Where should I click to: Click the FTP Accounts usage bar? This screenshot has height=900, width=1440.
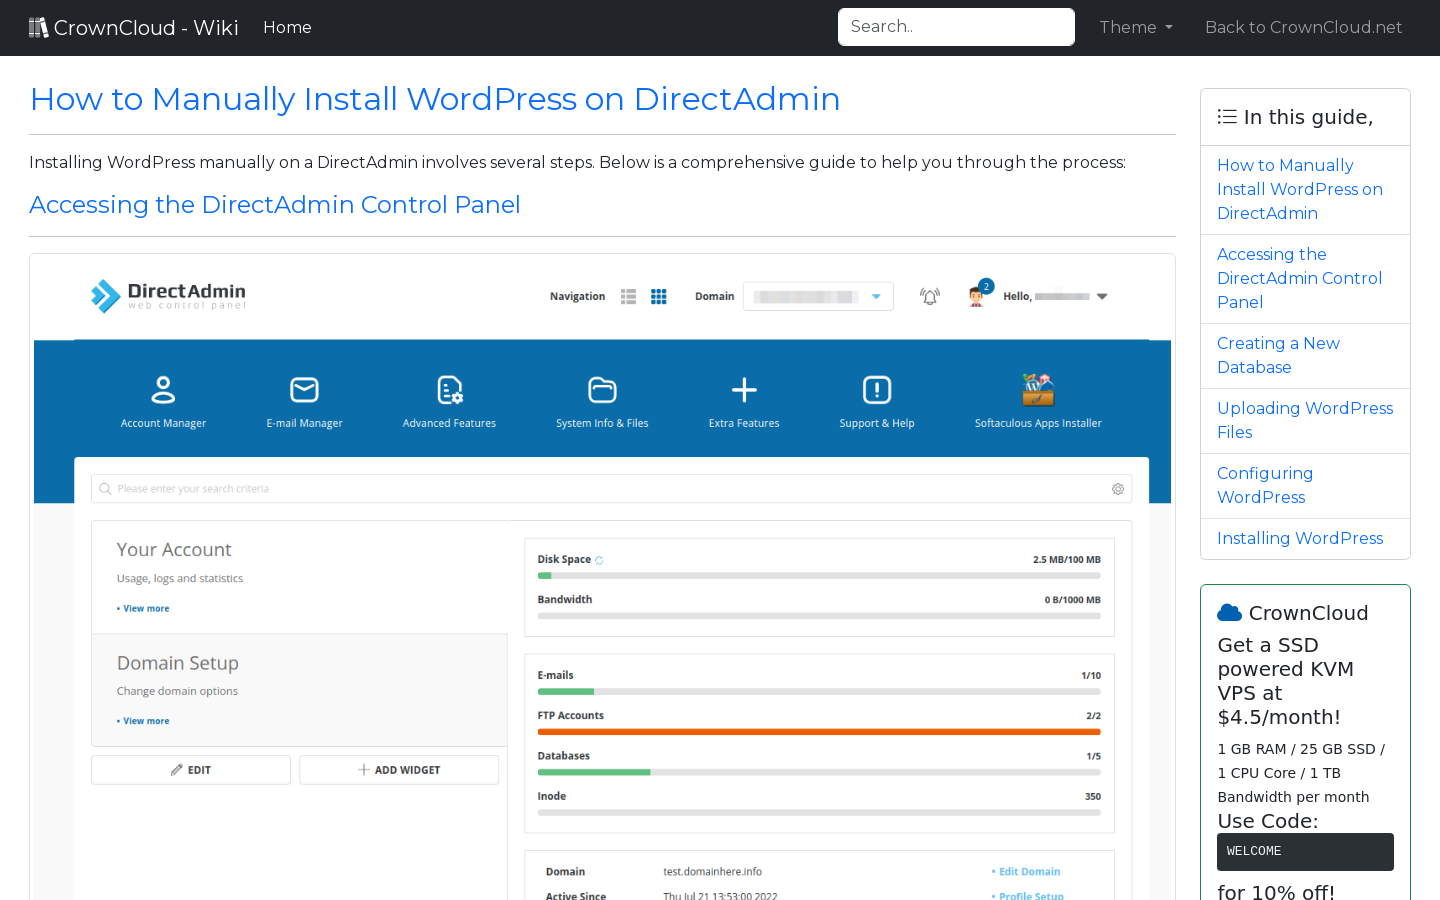819,731
